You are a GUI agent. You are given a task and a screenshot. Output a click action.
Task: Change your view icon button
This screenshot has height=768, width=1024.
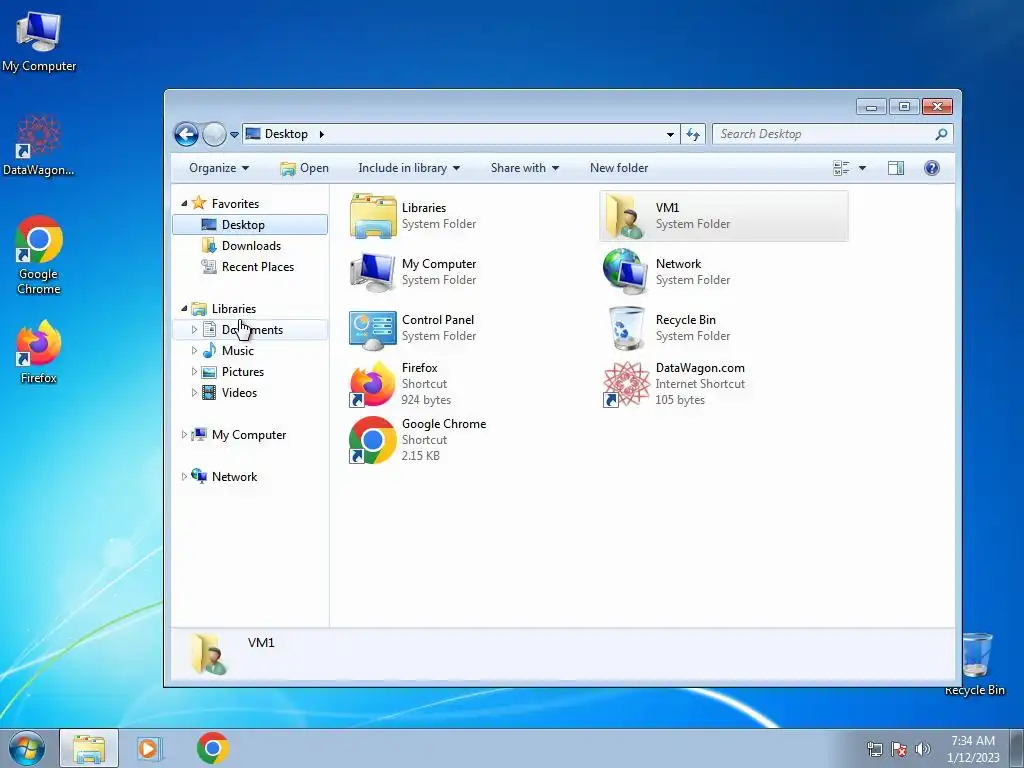841,168
